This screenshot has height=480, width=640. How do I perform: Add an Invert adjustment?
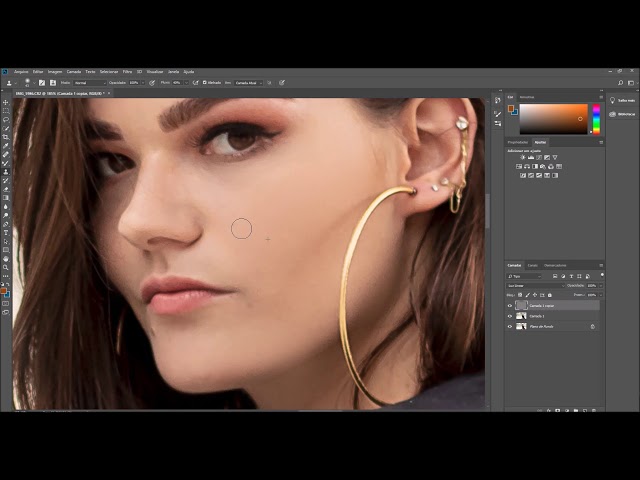[x=523, y=176]
